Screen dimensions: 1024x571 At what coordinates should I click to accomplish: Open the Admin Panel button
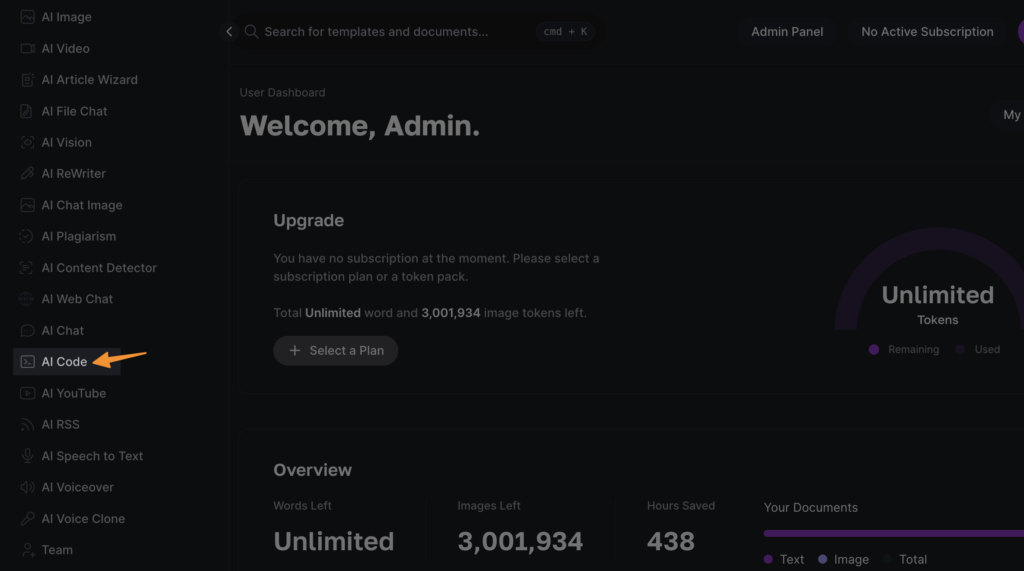[787, 32]
